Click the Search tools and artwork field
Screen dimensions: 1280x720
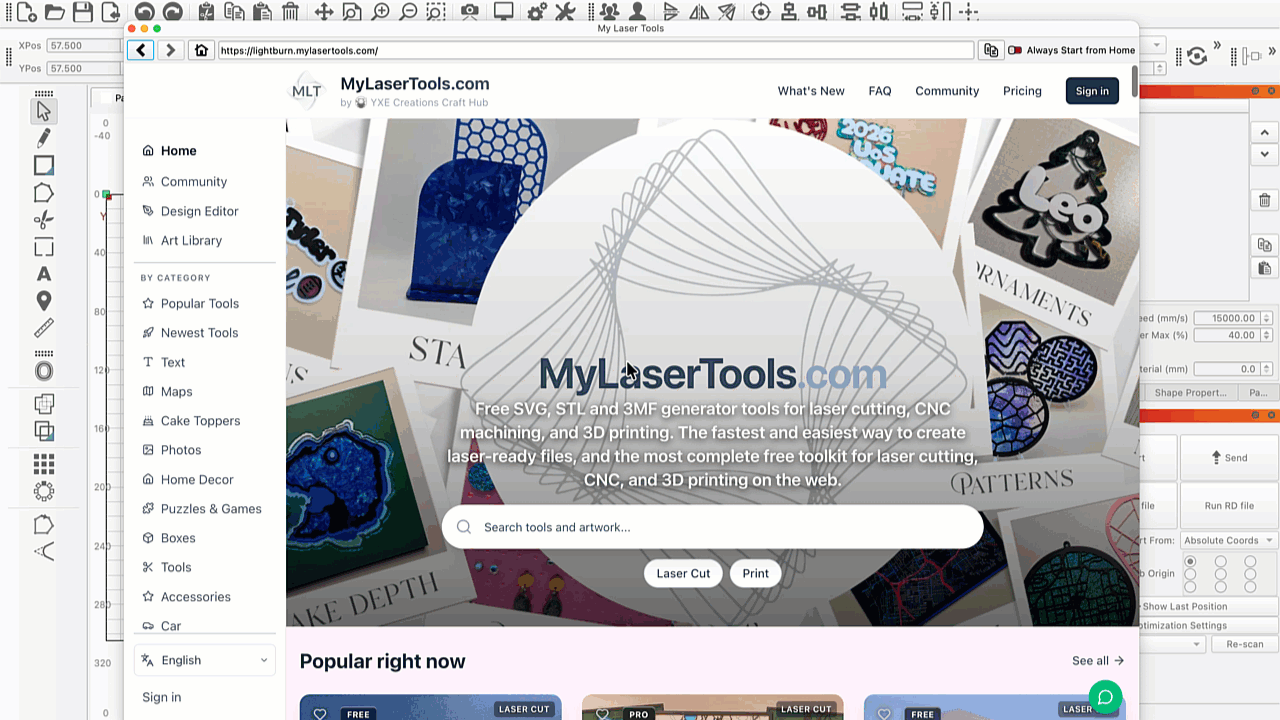tap(712, 527)
